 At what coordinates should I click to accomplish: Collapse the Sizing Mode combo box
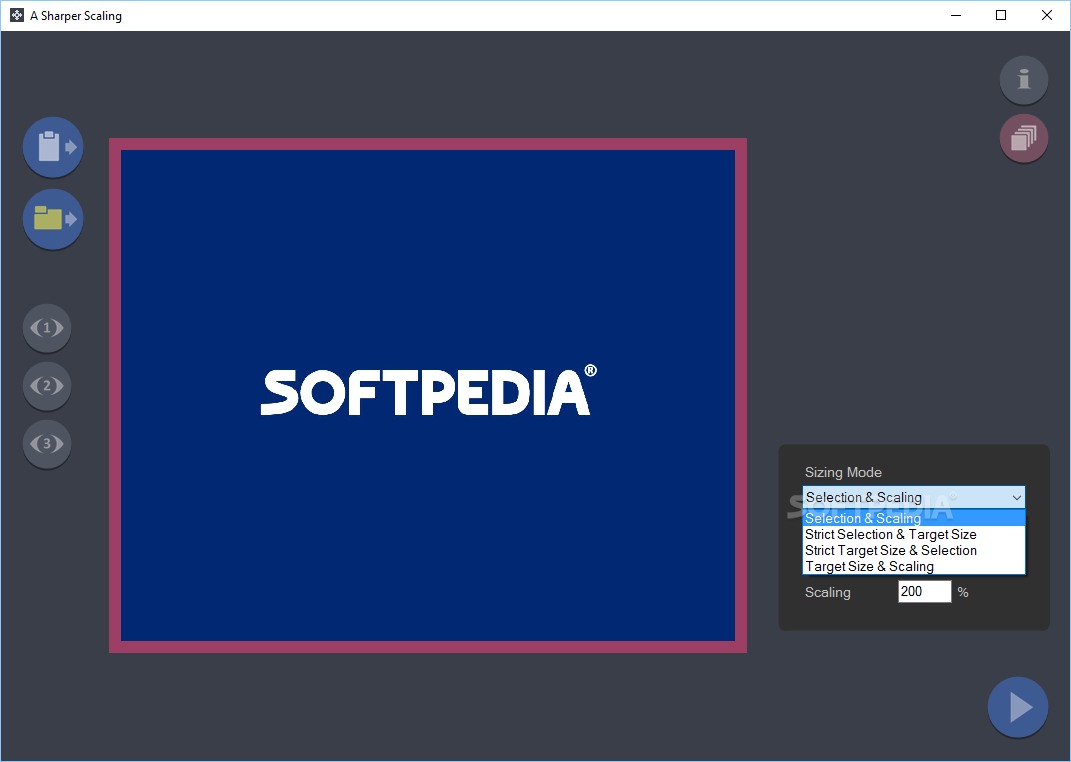[x=914, y=497]
